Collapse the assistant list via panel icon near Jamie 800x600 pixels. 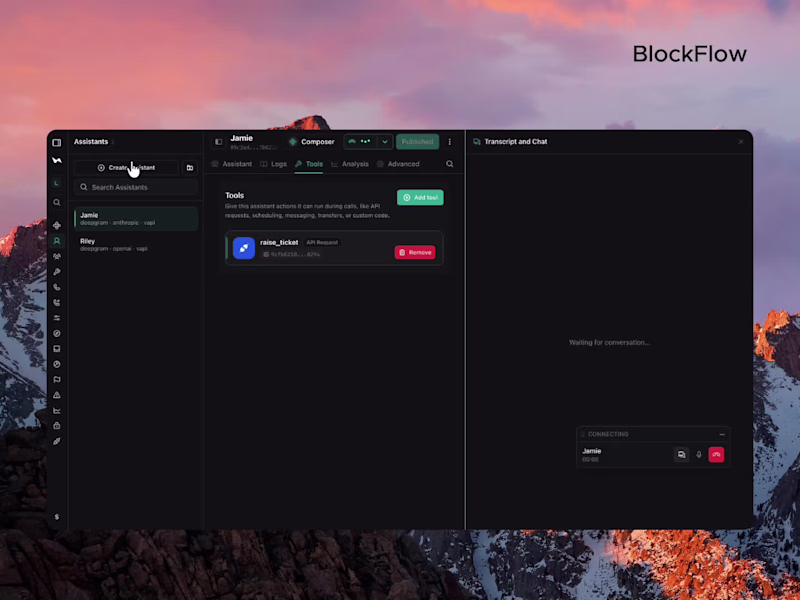218,142
